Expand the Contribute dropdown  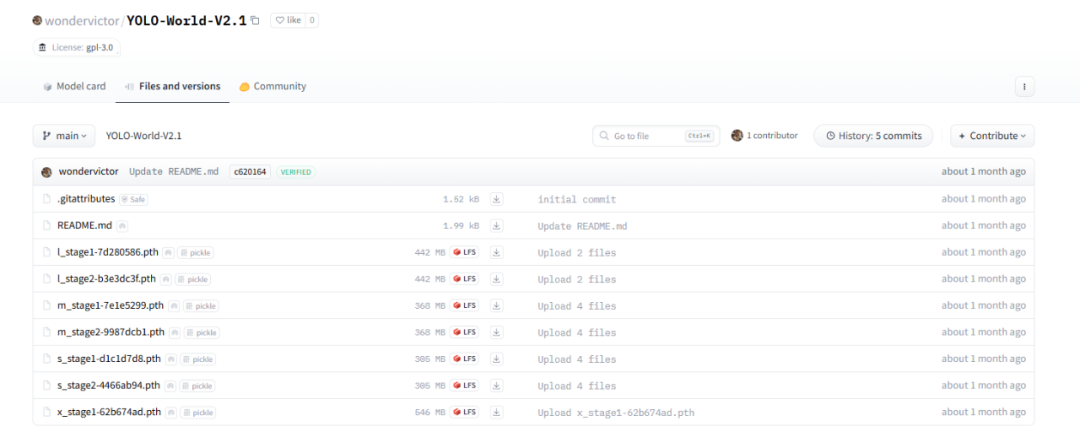993,136
